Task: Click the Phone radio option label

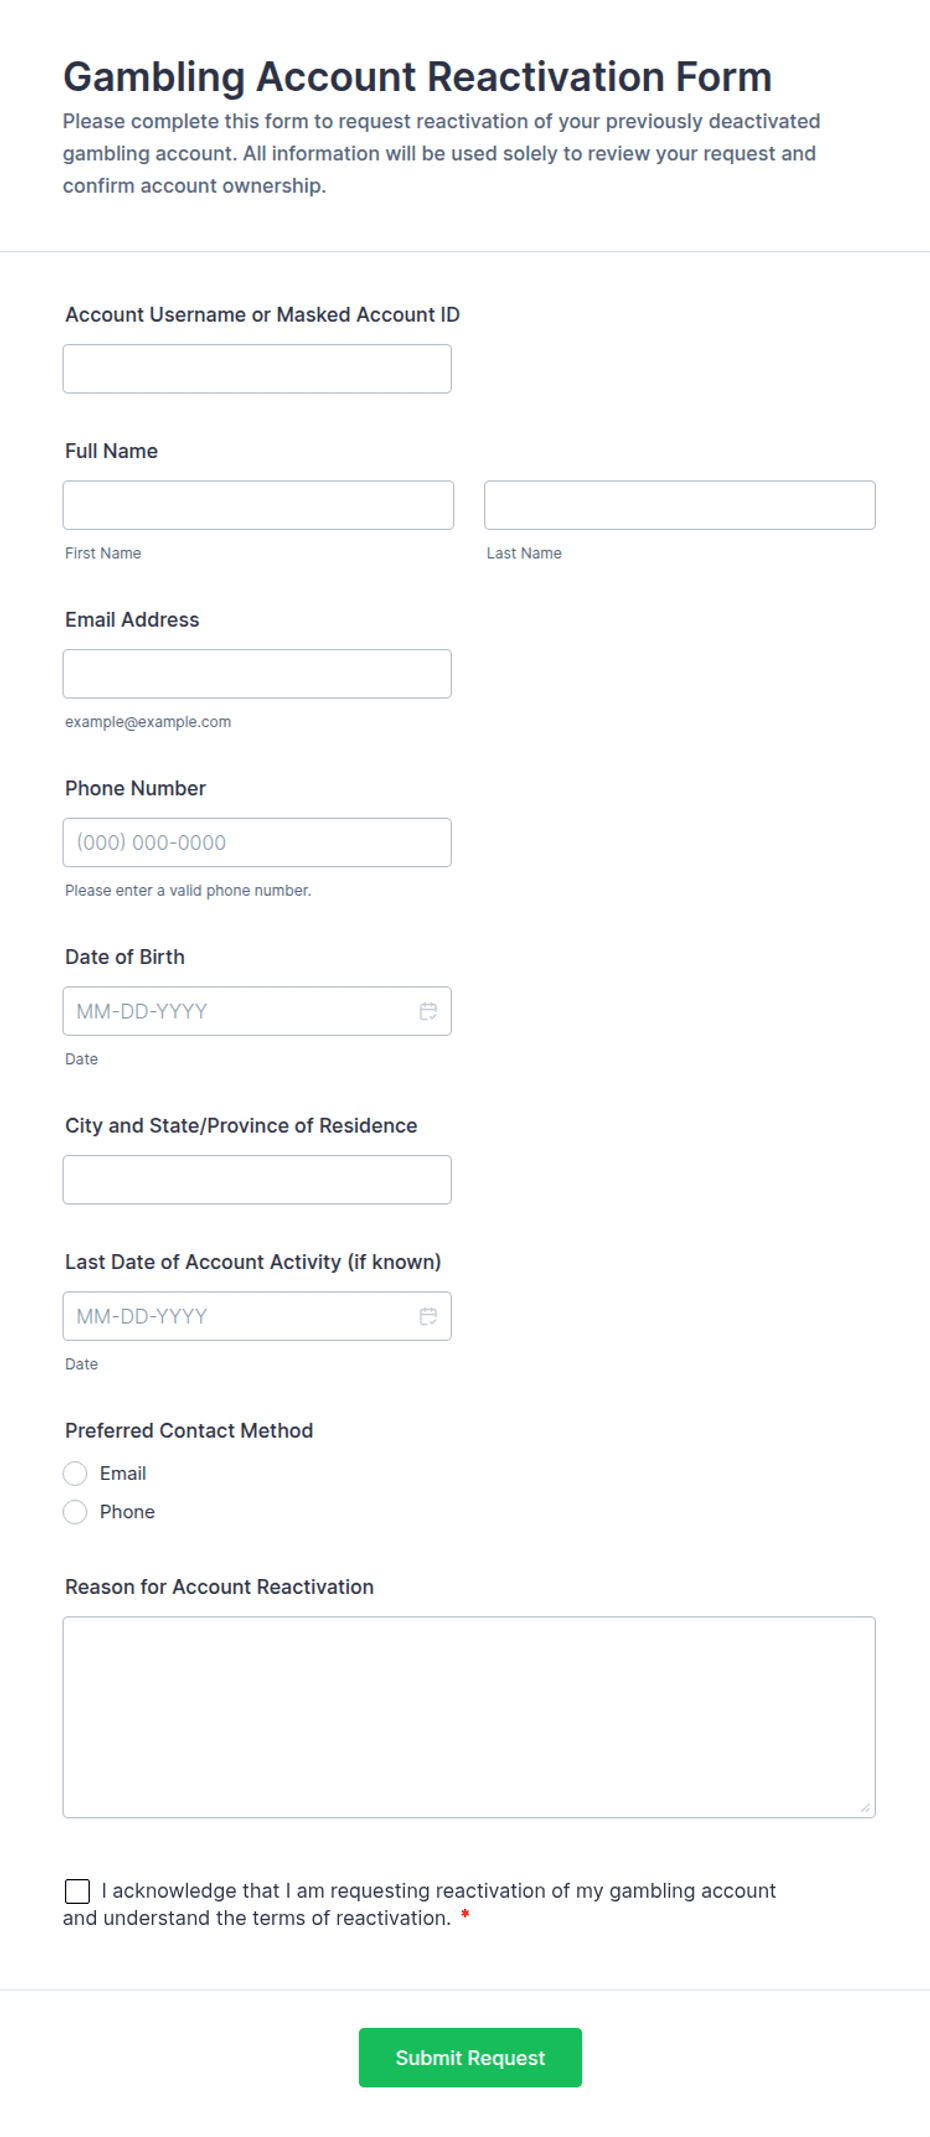Action: click(127, 1511)
